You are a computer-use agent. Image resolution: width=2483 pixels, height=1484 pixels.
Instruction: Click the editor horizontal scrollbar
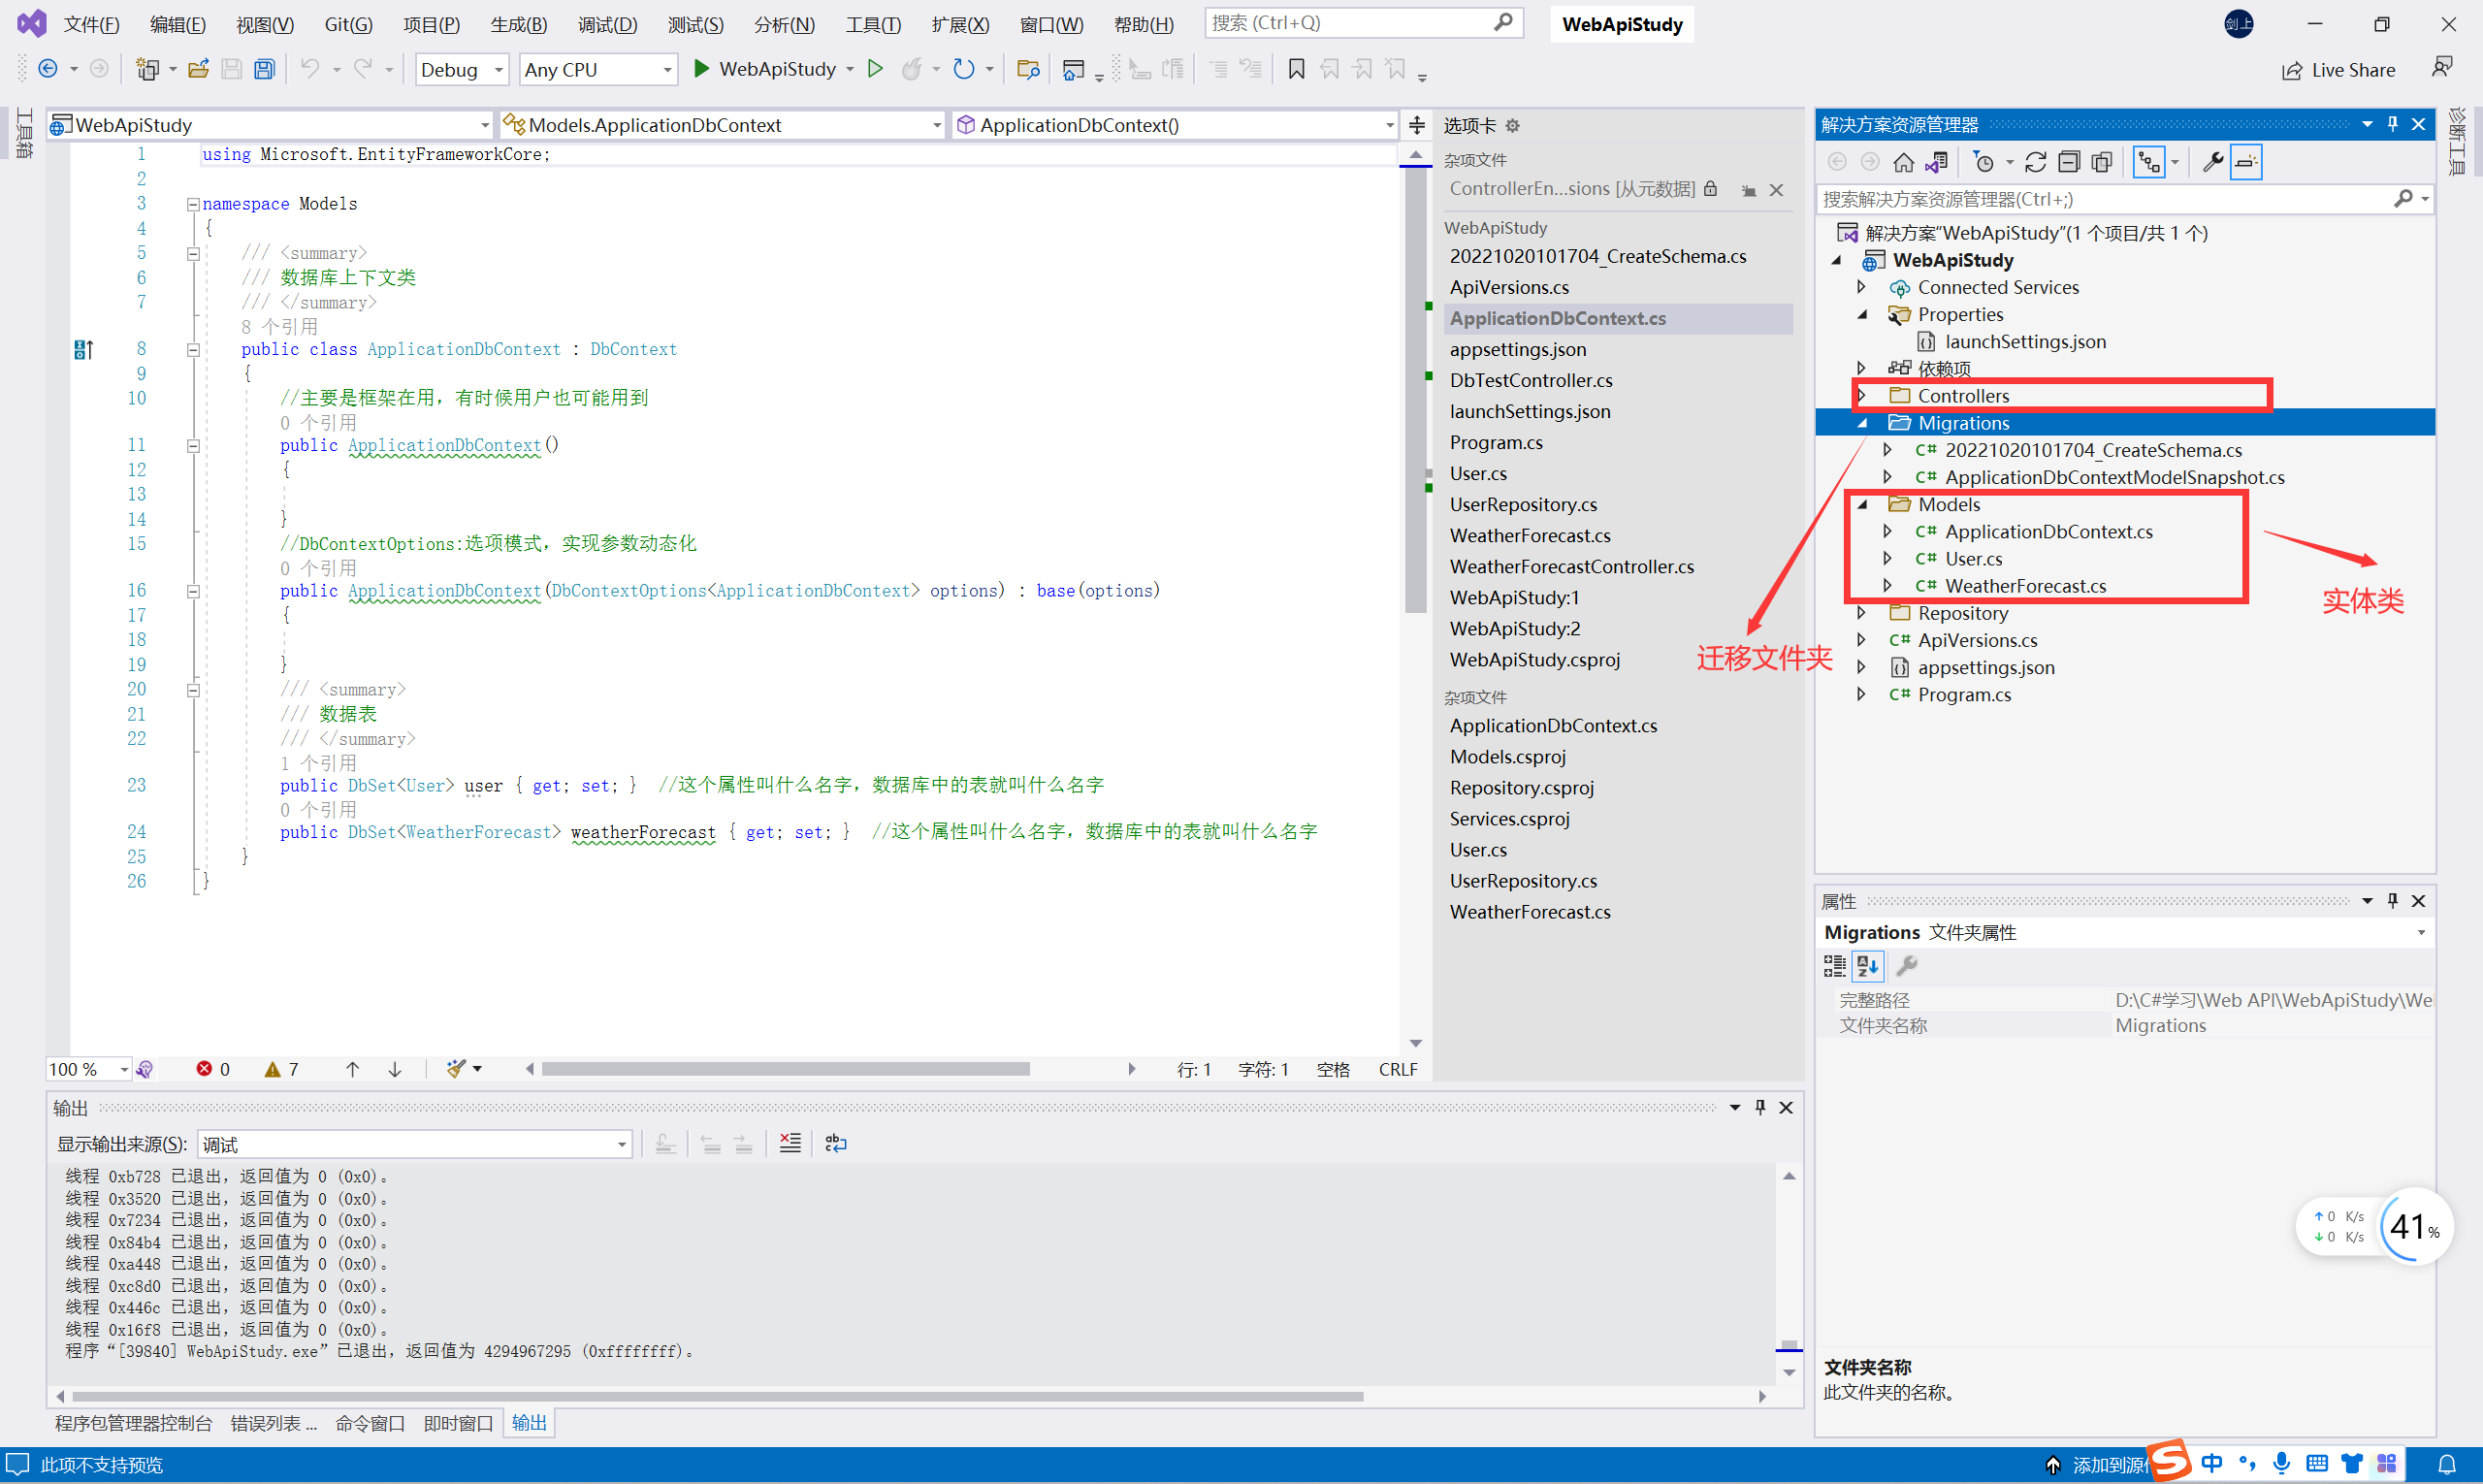(x=785, y=1069)
